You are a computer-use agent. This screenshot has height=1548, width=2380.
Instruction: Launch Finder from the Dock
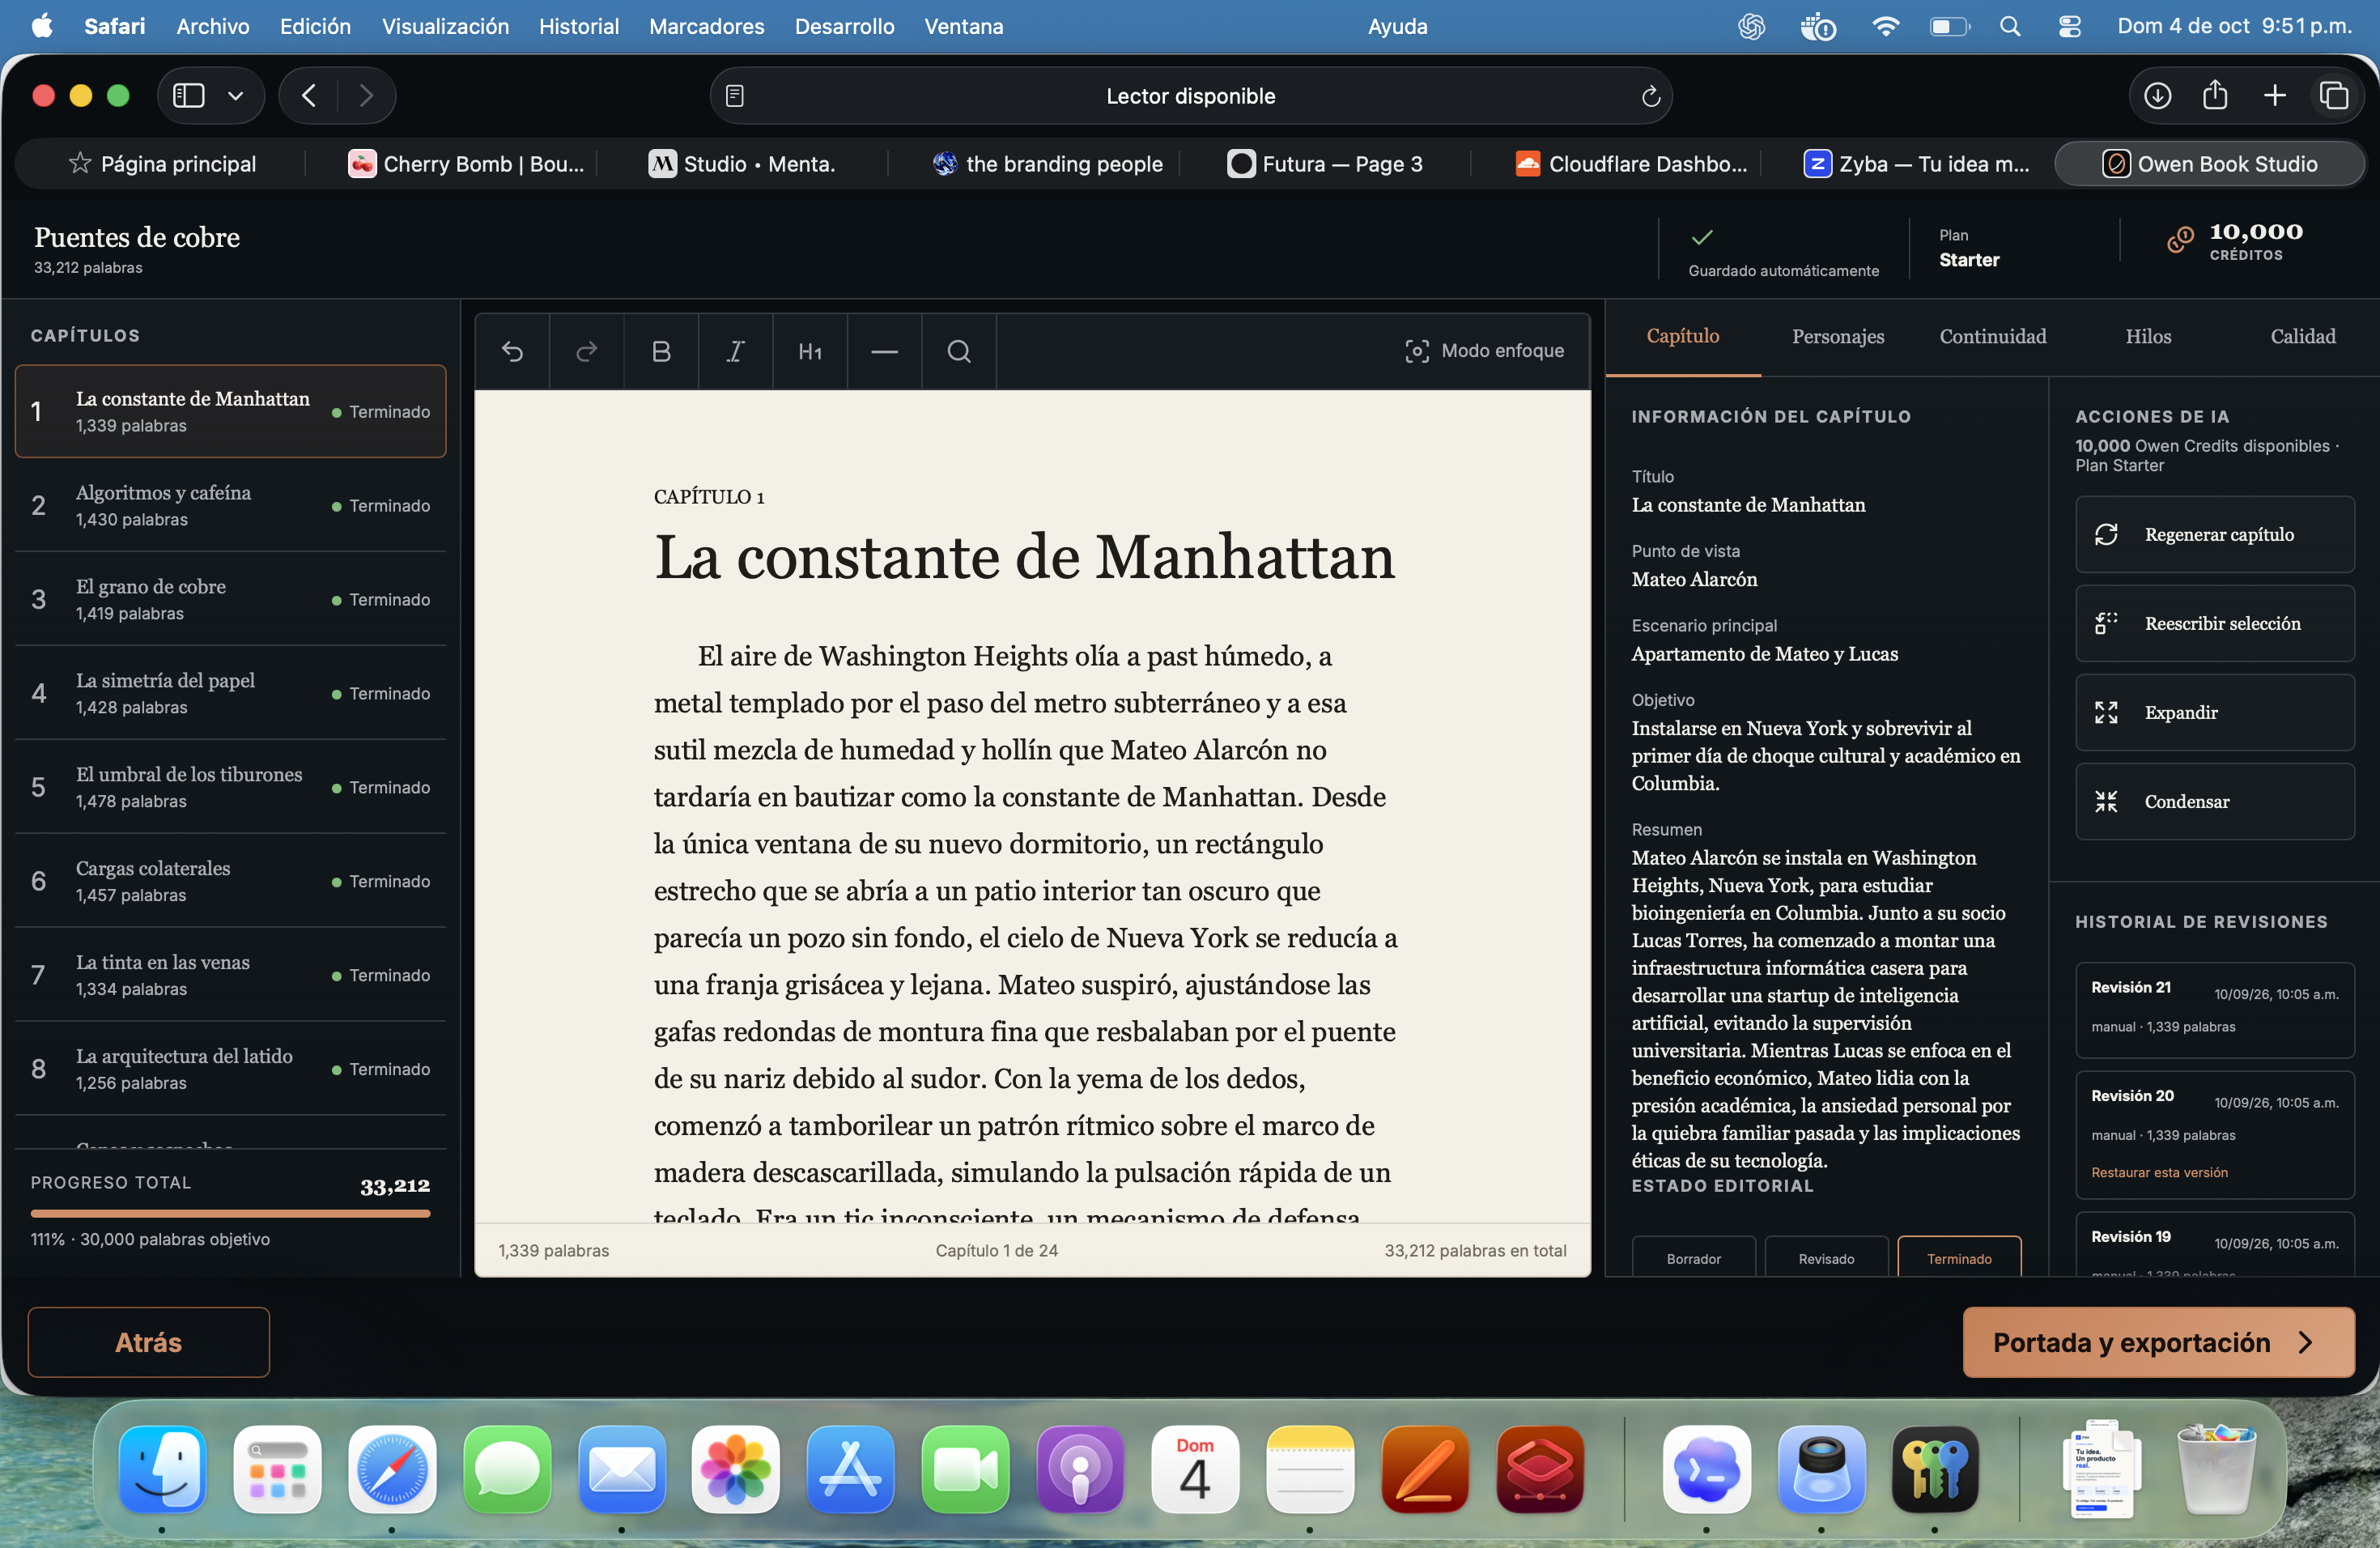162,1468
